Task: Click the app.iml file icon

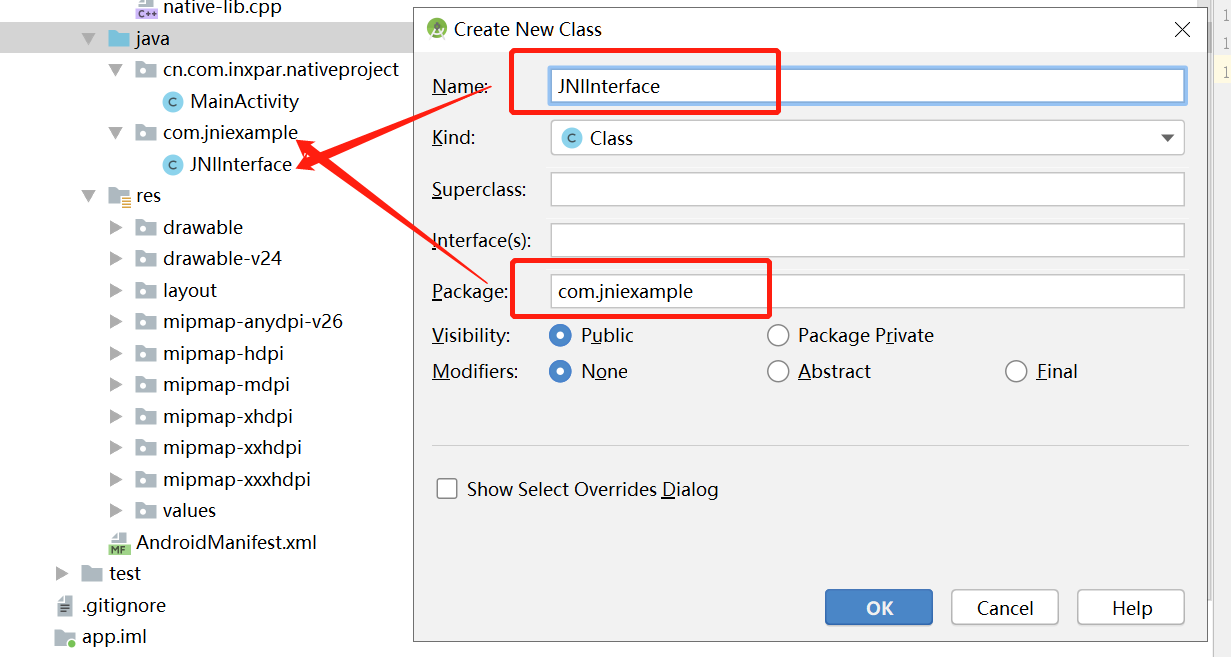Action: (65, 637)
